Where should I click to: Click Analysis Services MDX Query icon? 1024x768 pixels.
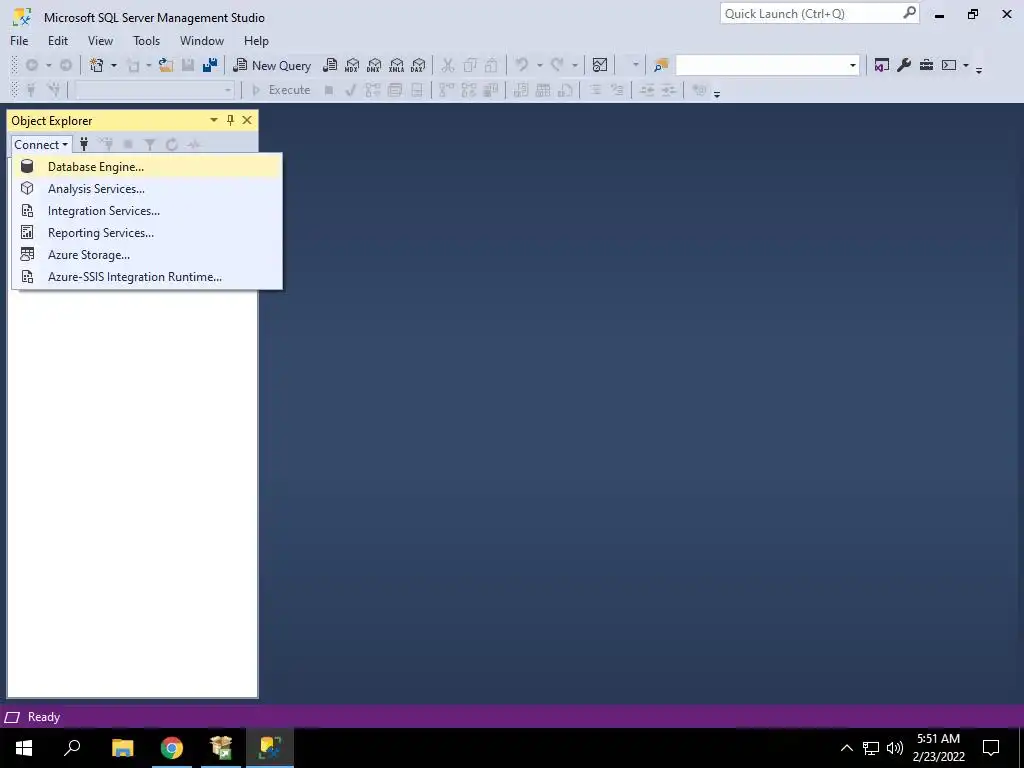pyautogui.click(x=352, y=65)
